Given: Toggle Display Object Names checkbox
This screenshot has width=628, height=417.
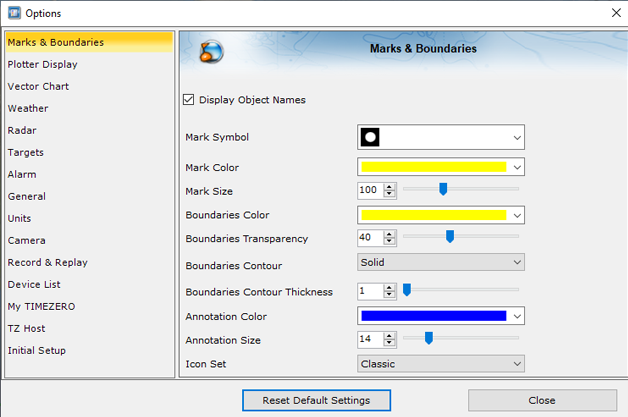Looking at the screenshot, I should 190,100.
